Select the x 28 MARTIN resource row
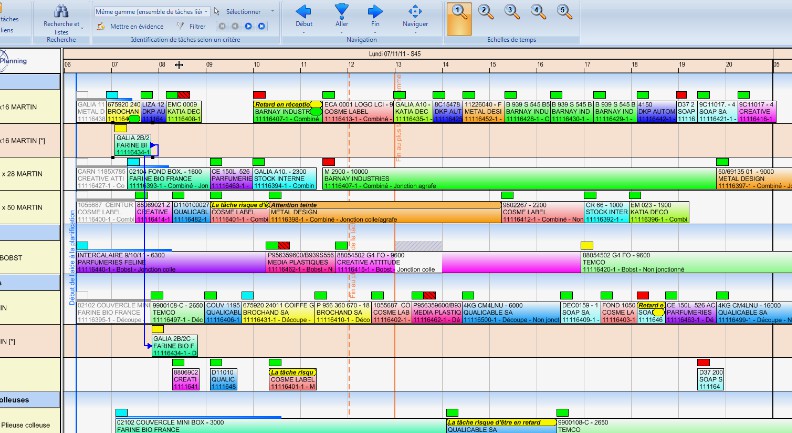792x433 pixels. [30, 174]
